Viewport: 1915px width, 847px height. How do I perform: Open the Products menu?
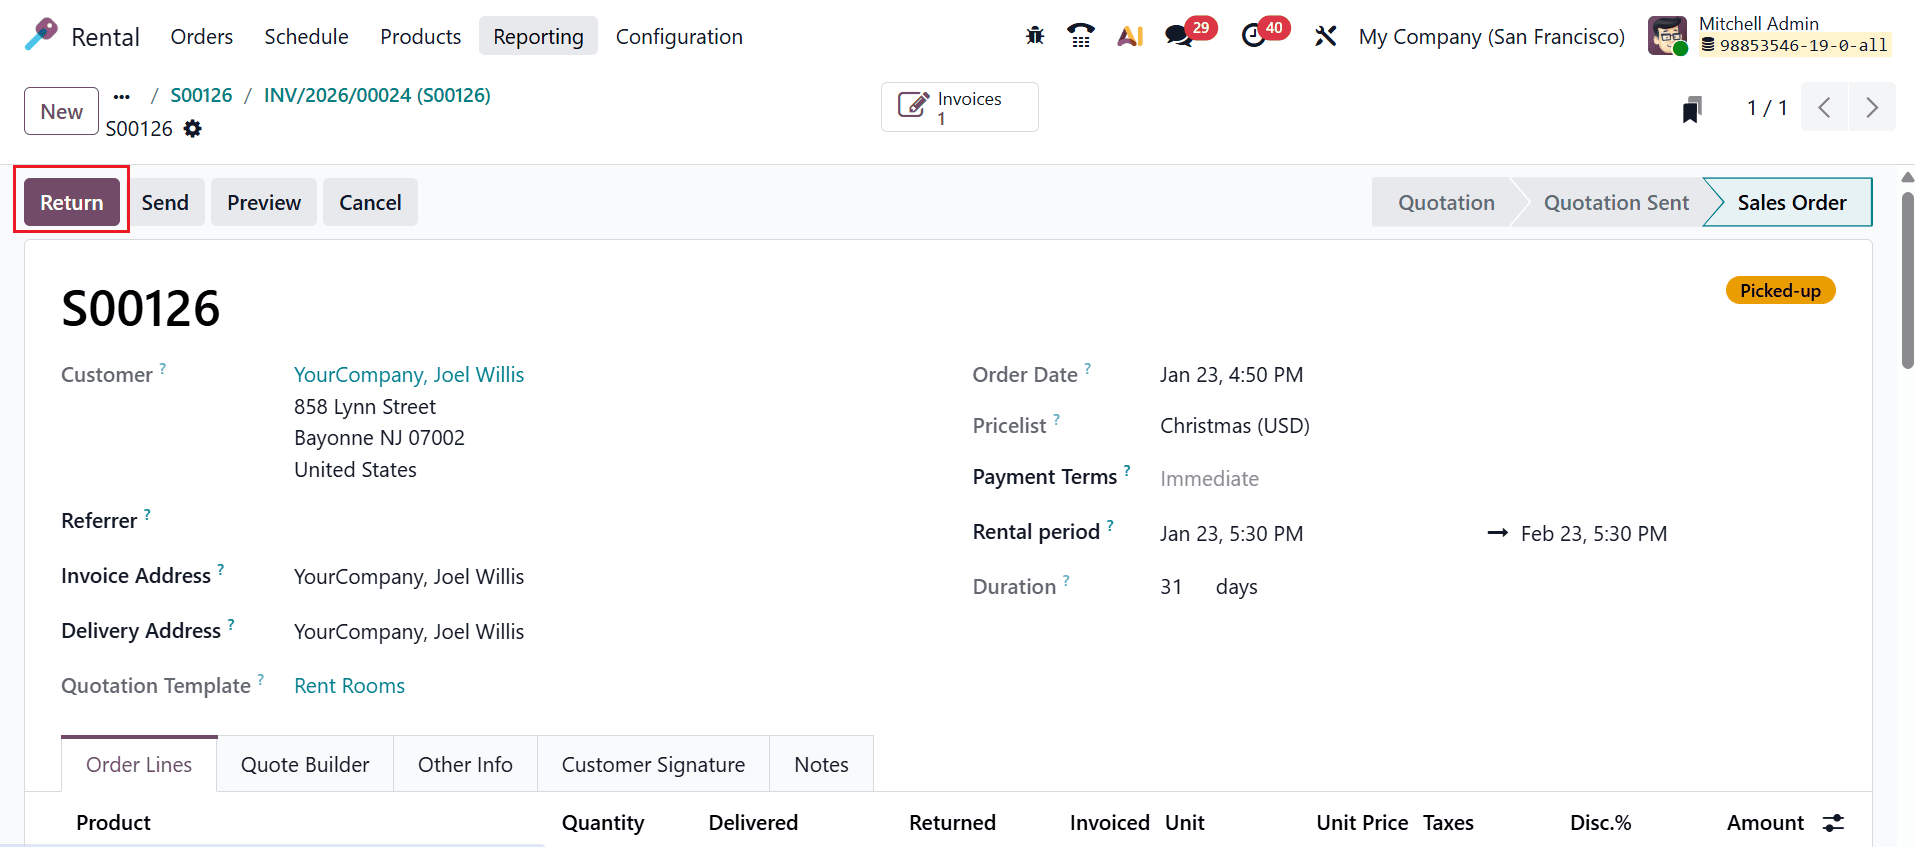click(421, 36)
